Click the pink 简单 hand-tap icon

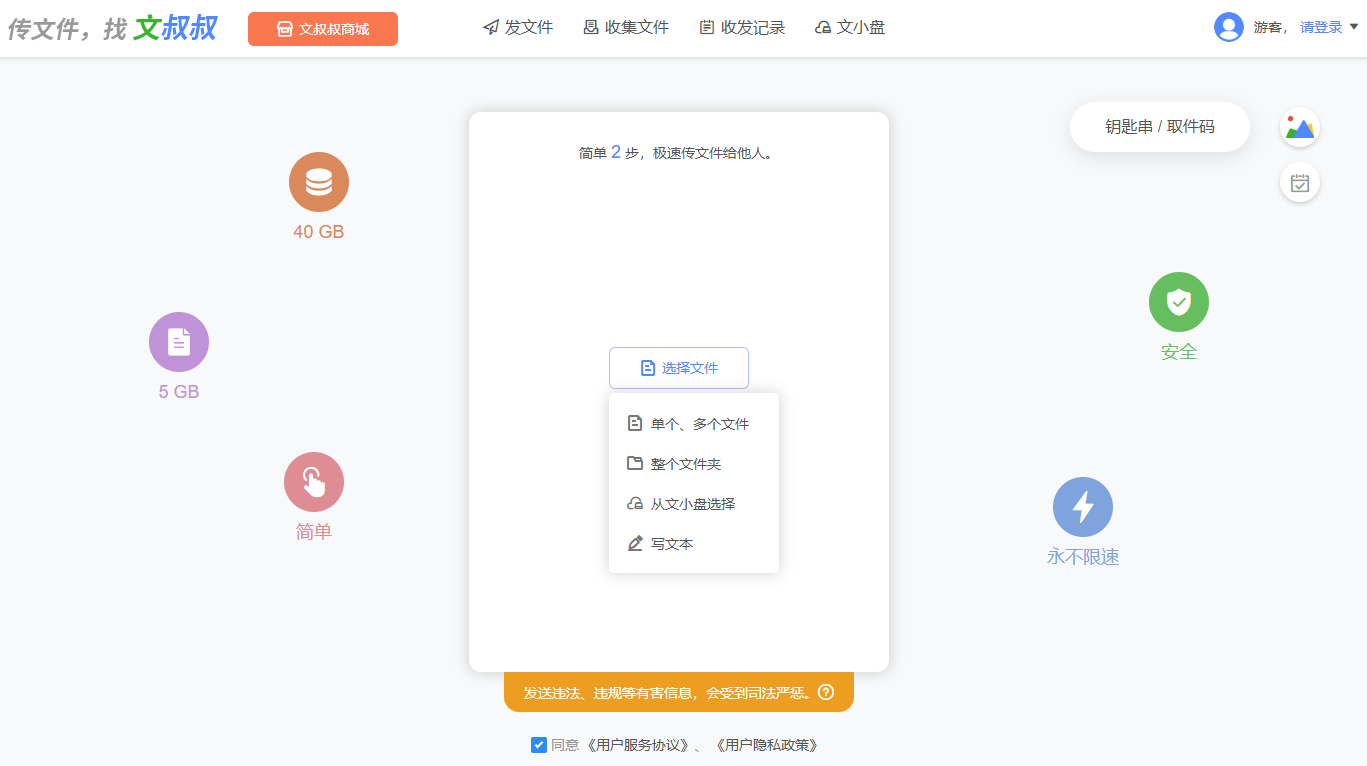[x=314, y=482]
